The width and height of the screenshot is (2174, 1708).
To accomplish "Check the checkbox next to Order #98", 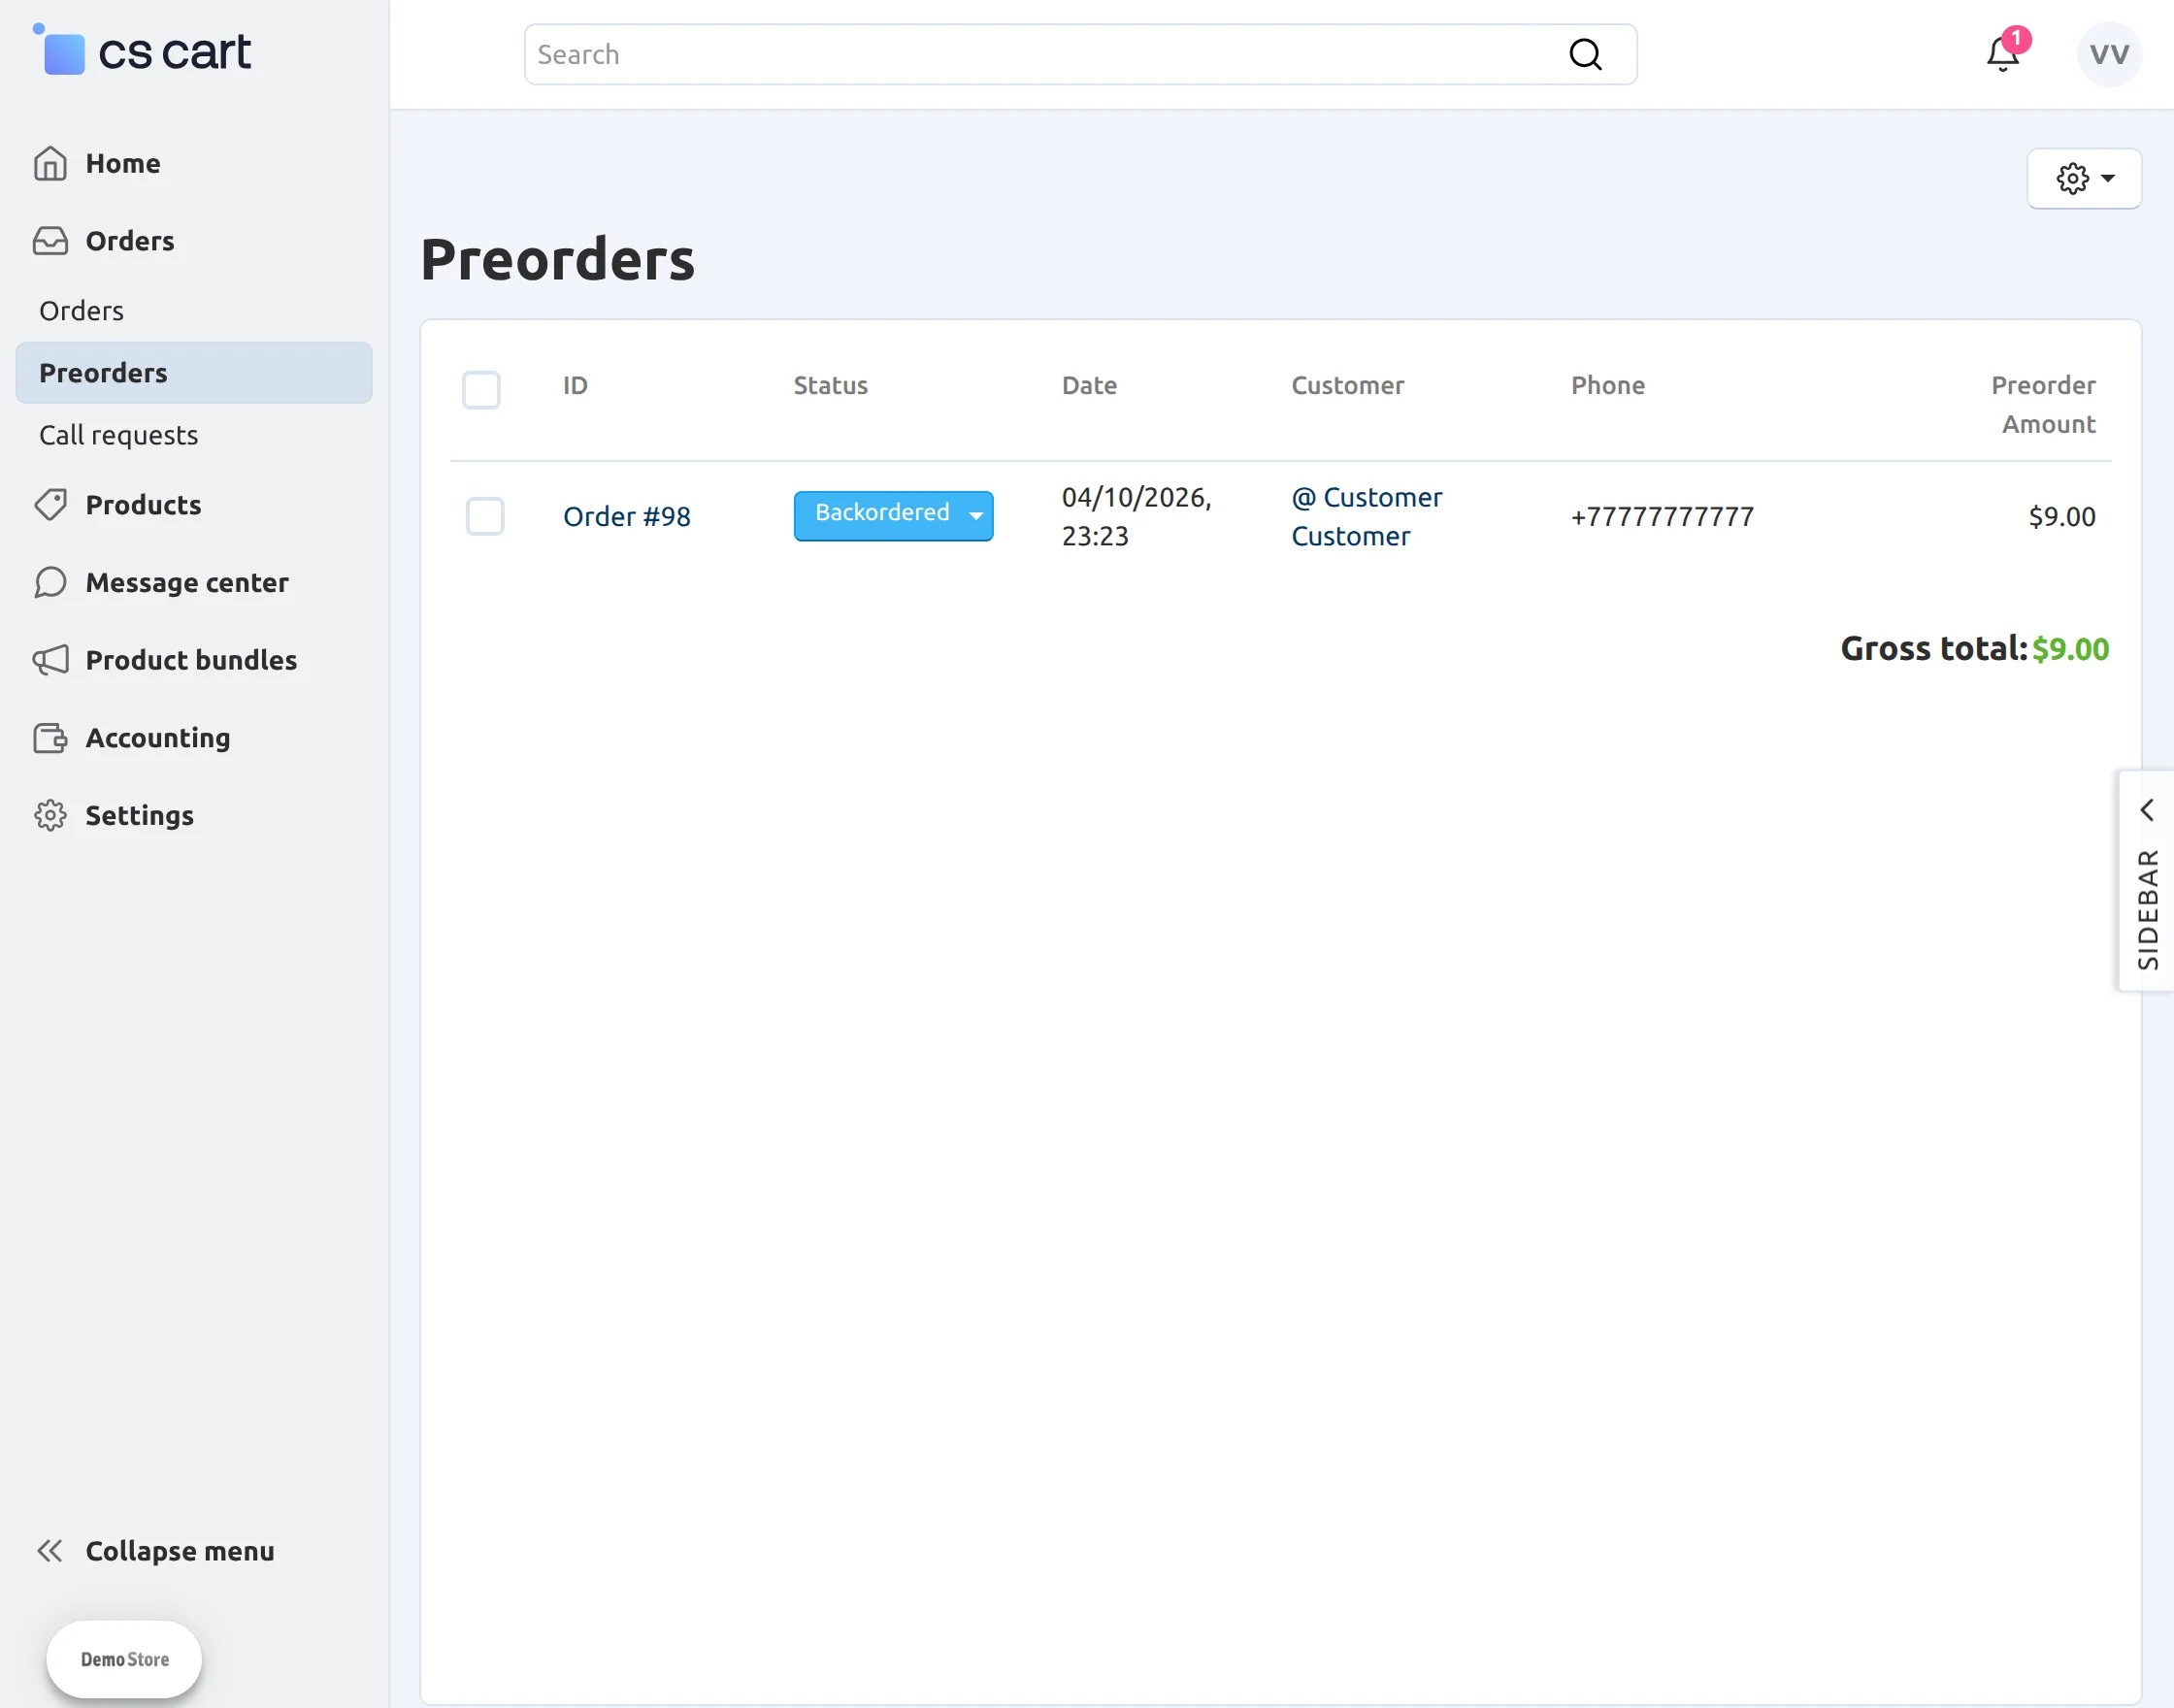I will (x=484, y=516).
